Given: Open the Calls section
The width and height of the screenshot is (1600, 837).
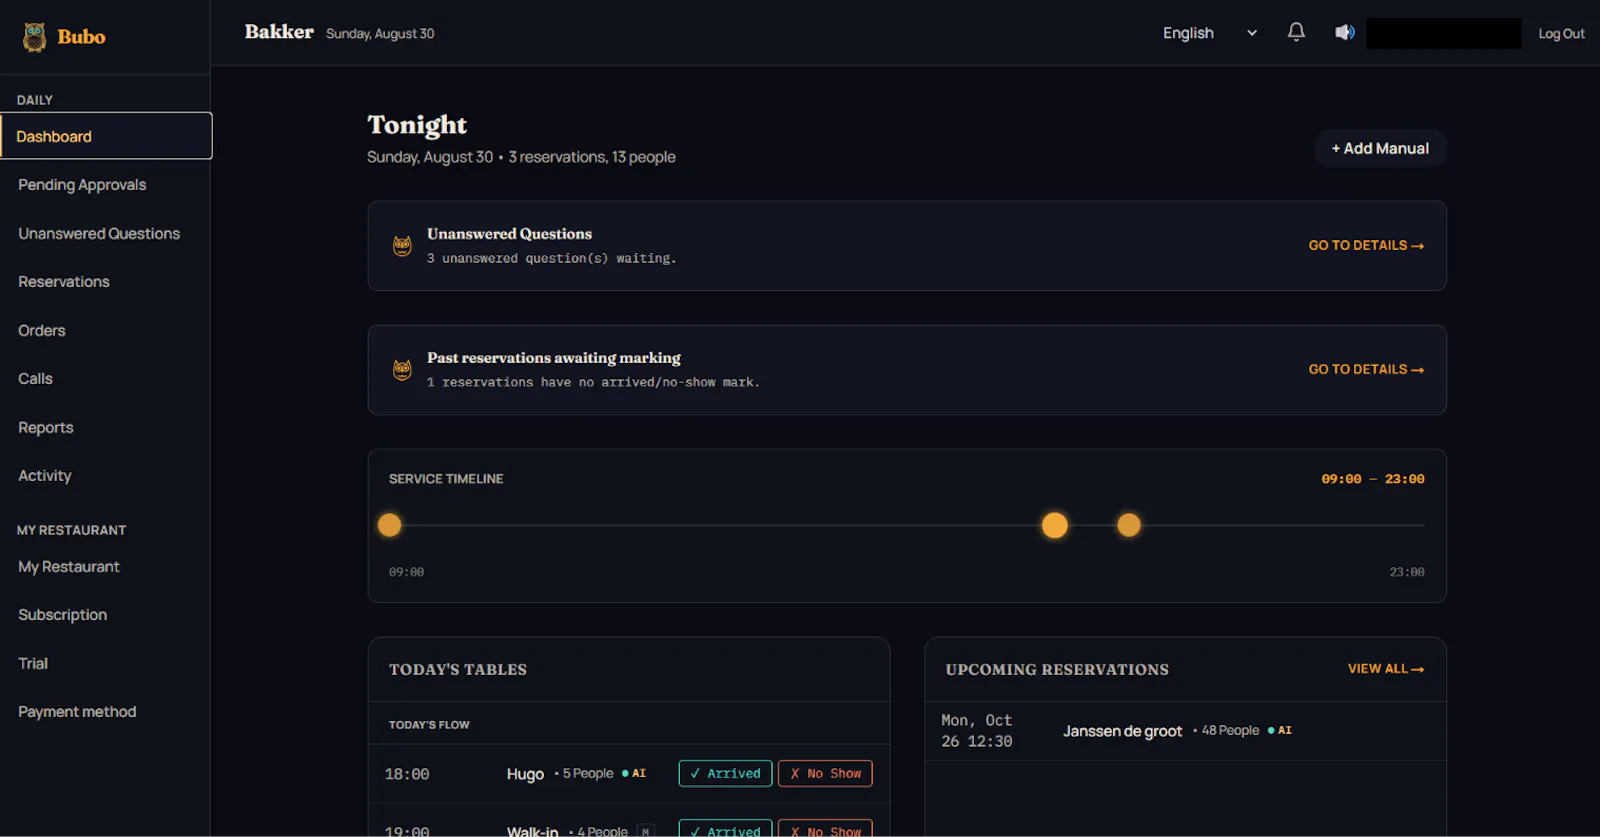Looking at the screenshot, I should pos(35,379).
